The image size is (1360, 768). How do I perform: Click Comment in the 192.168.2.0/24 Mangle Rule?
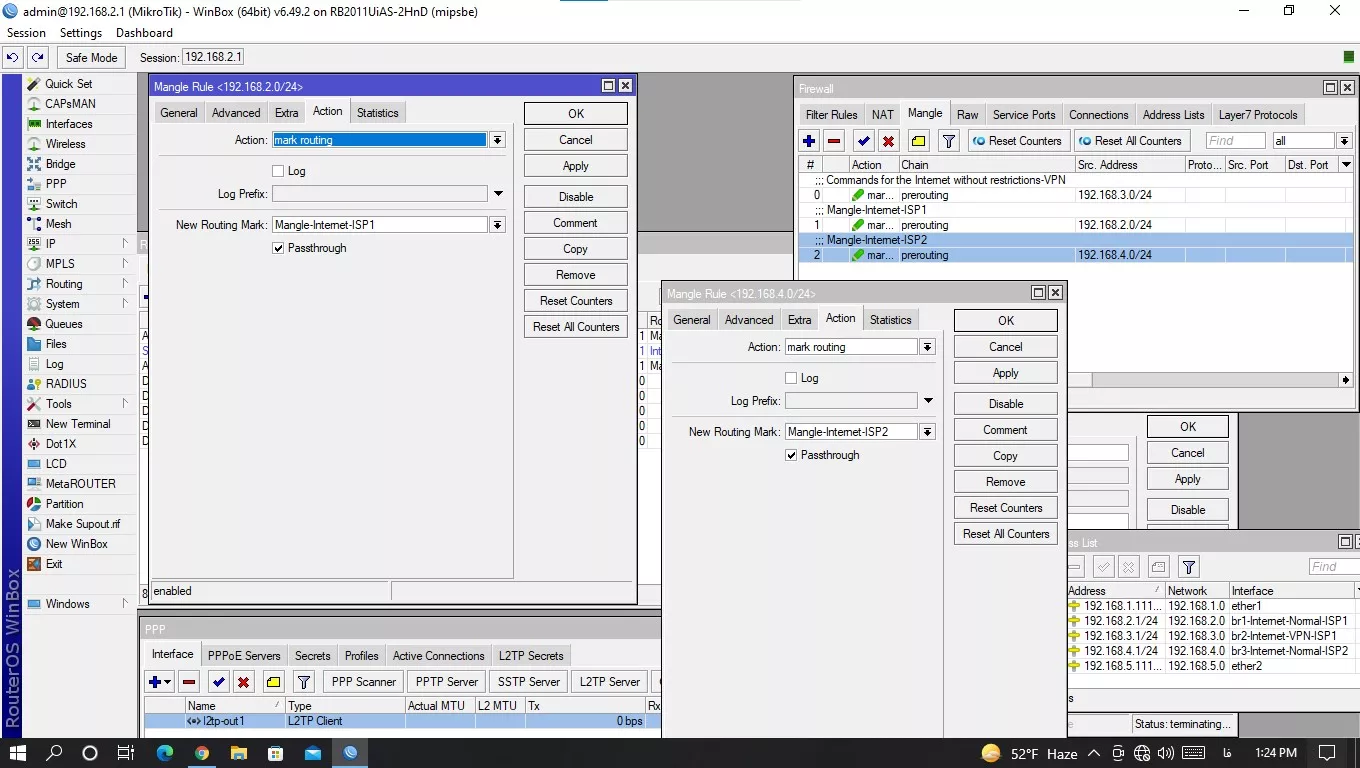(x=576, y=223)
